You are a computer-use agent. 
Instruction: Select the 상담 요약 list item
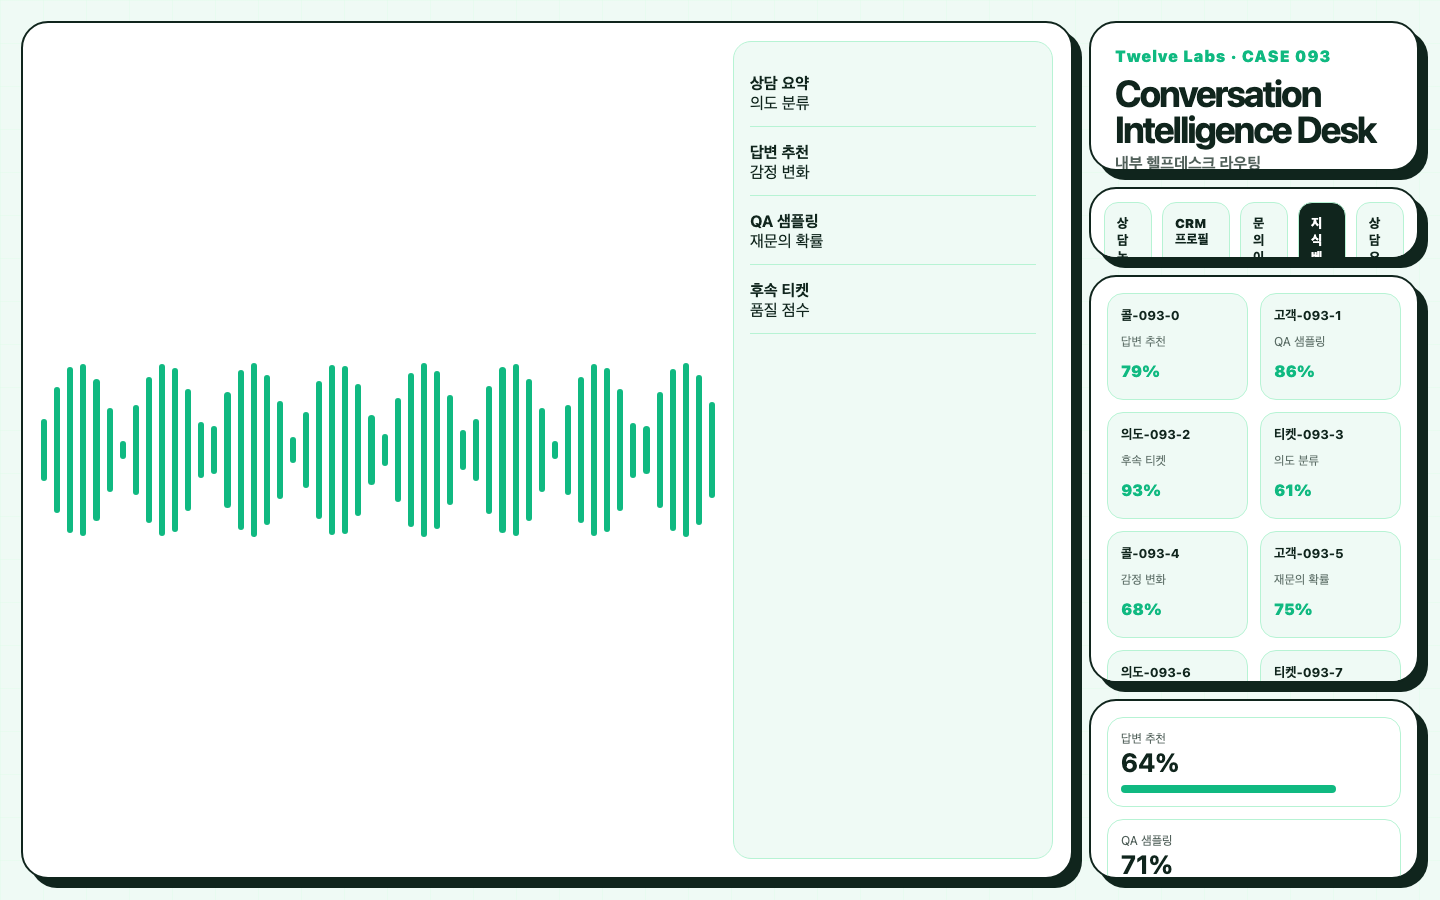point(893,93)
